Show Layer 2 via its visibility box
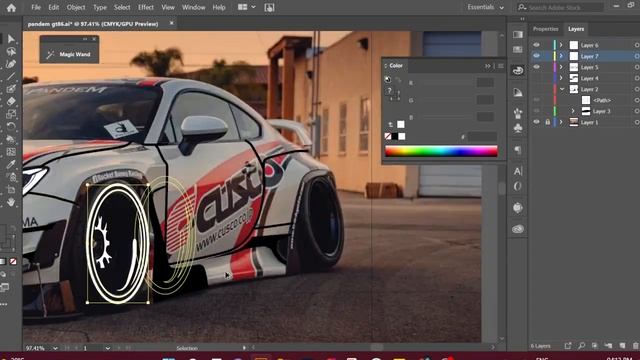The image size is (640, 360). click(536, 89)
